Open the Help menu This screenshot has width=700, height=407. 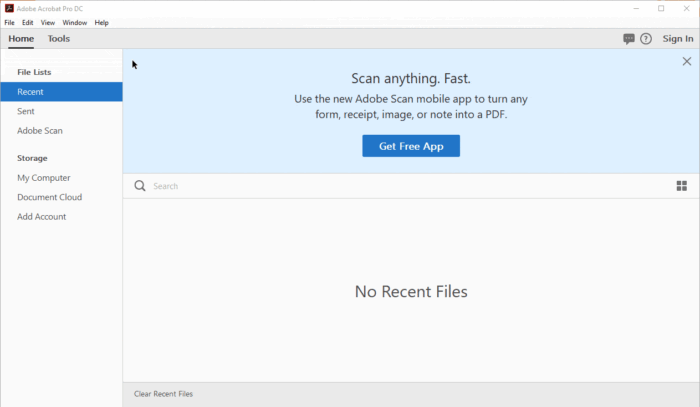pyautogui.click(x=102, y=22)
